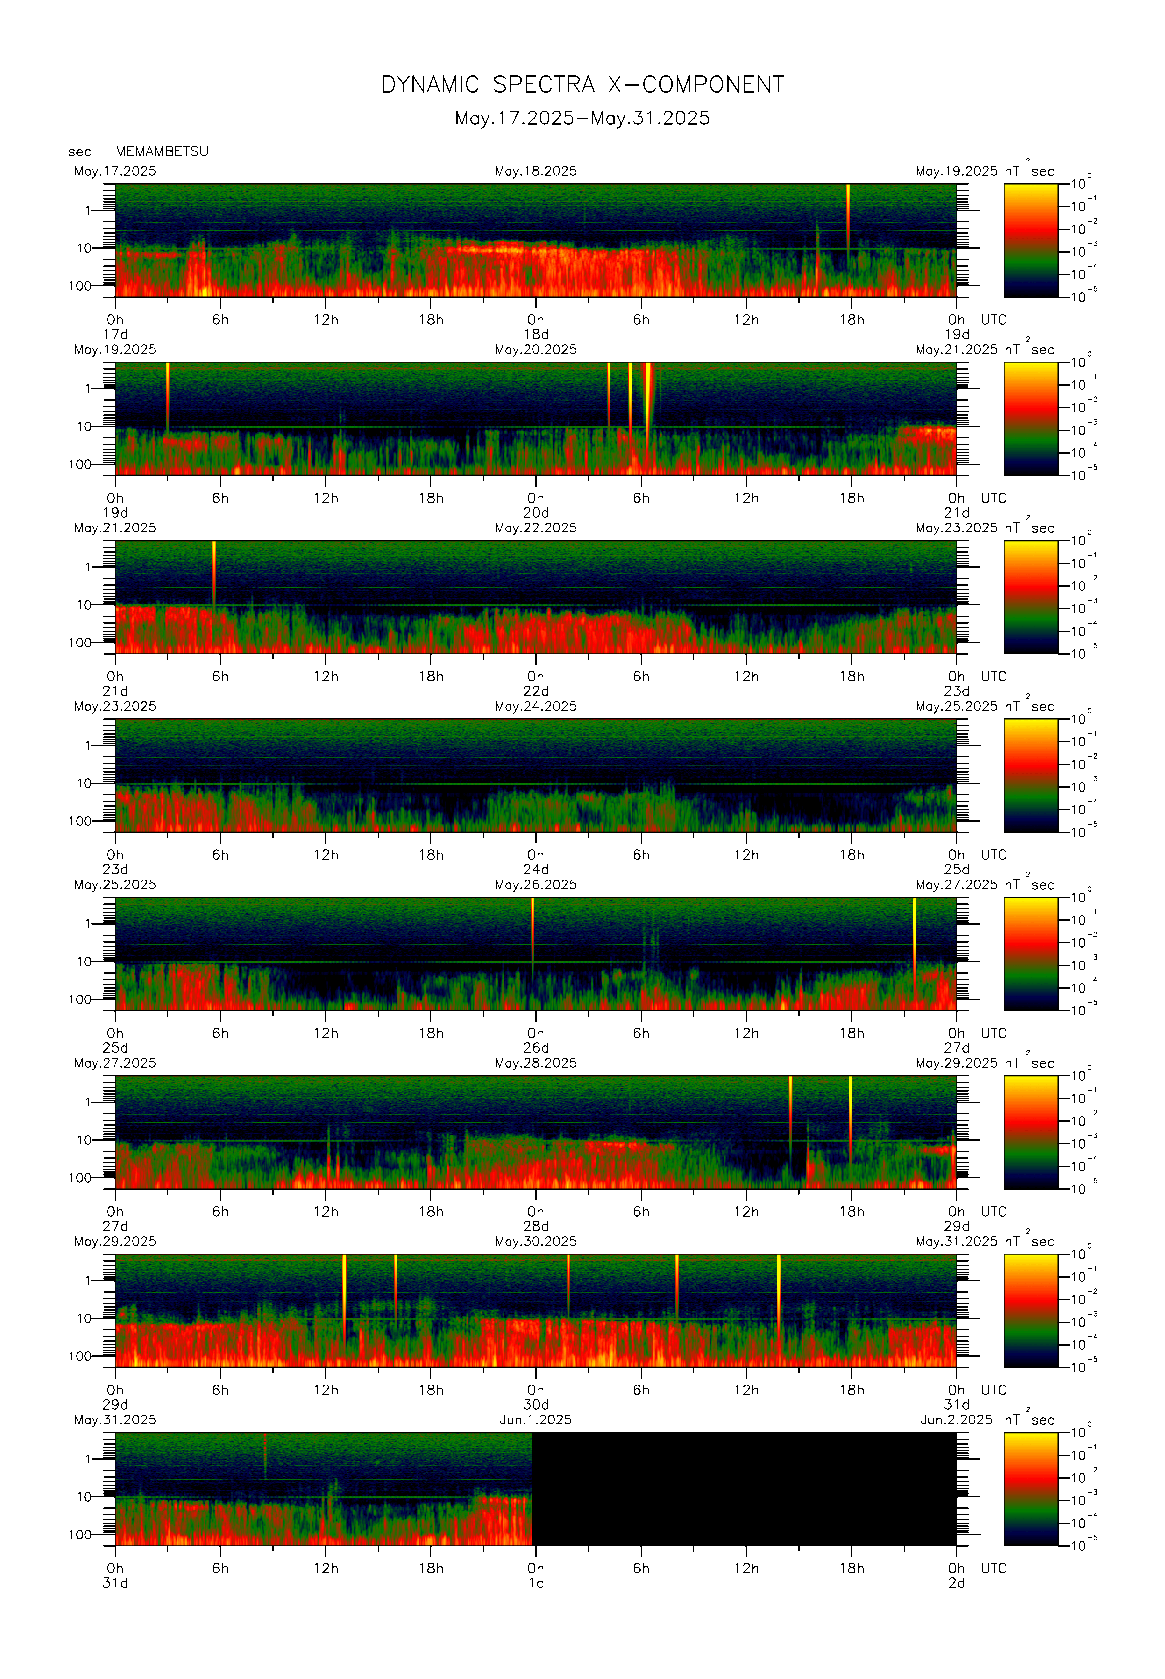Click the bright spike near 3h on May 19
This screenshot has width=1165, height=1679.
click(168, 395)
